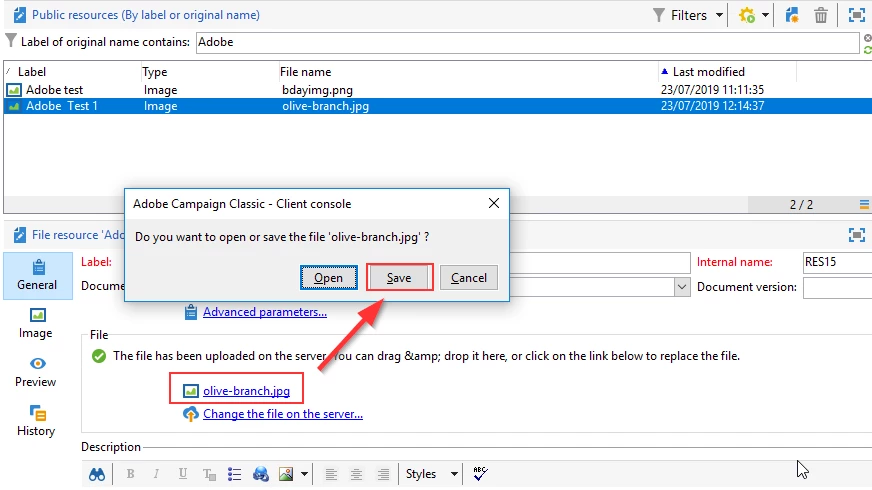872x490 pixels.
Task: Click the image icon of 'Adobe test' row
Action: coord(14,90)
